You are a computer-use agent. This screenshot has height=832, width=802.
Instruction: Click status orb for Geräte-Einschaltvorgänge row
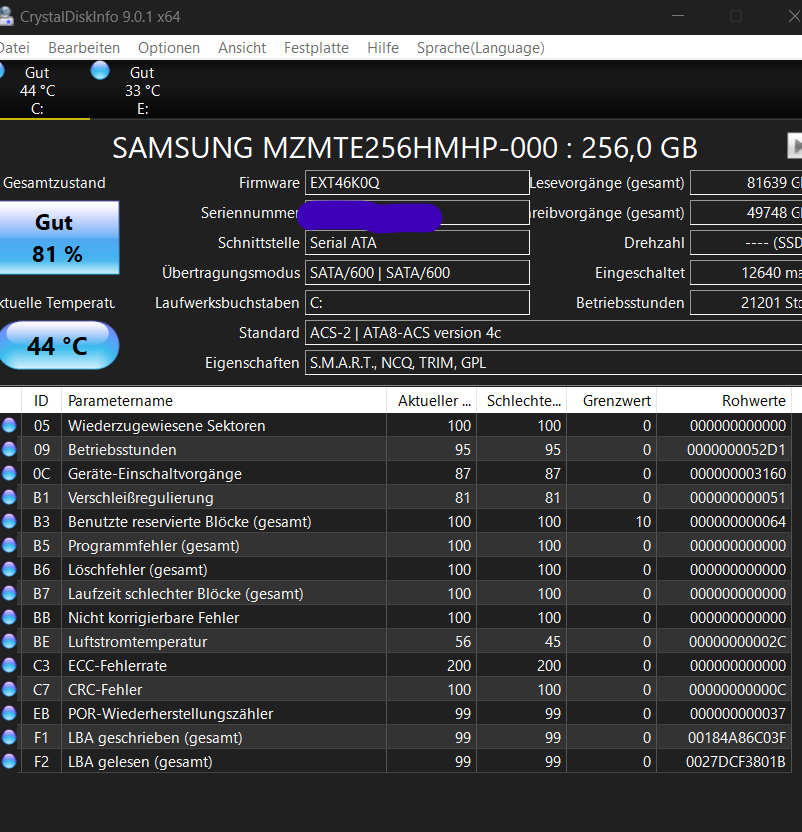(x=9, y=473)
